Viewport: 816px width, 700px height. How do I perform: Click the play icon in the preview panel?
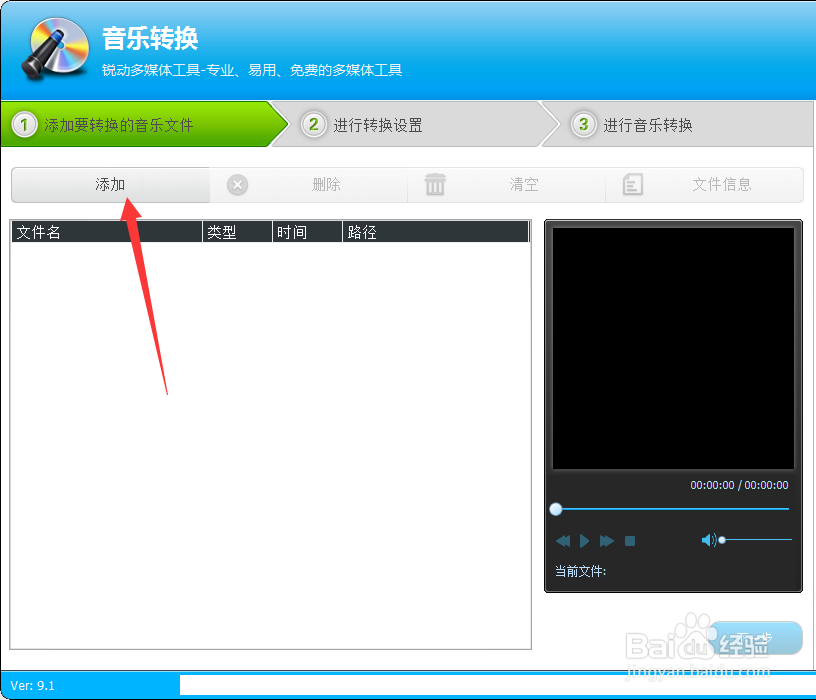pyautogui.click(x=585, y=540)
